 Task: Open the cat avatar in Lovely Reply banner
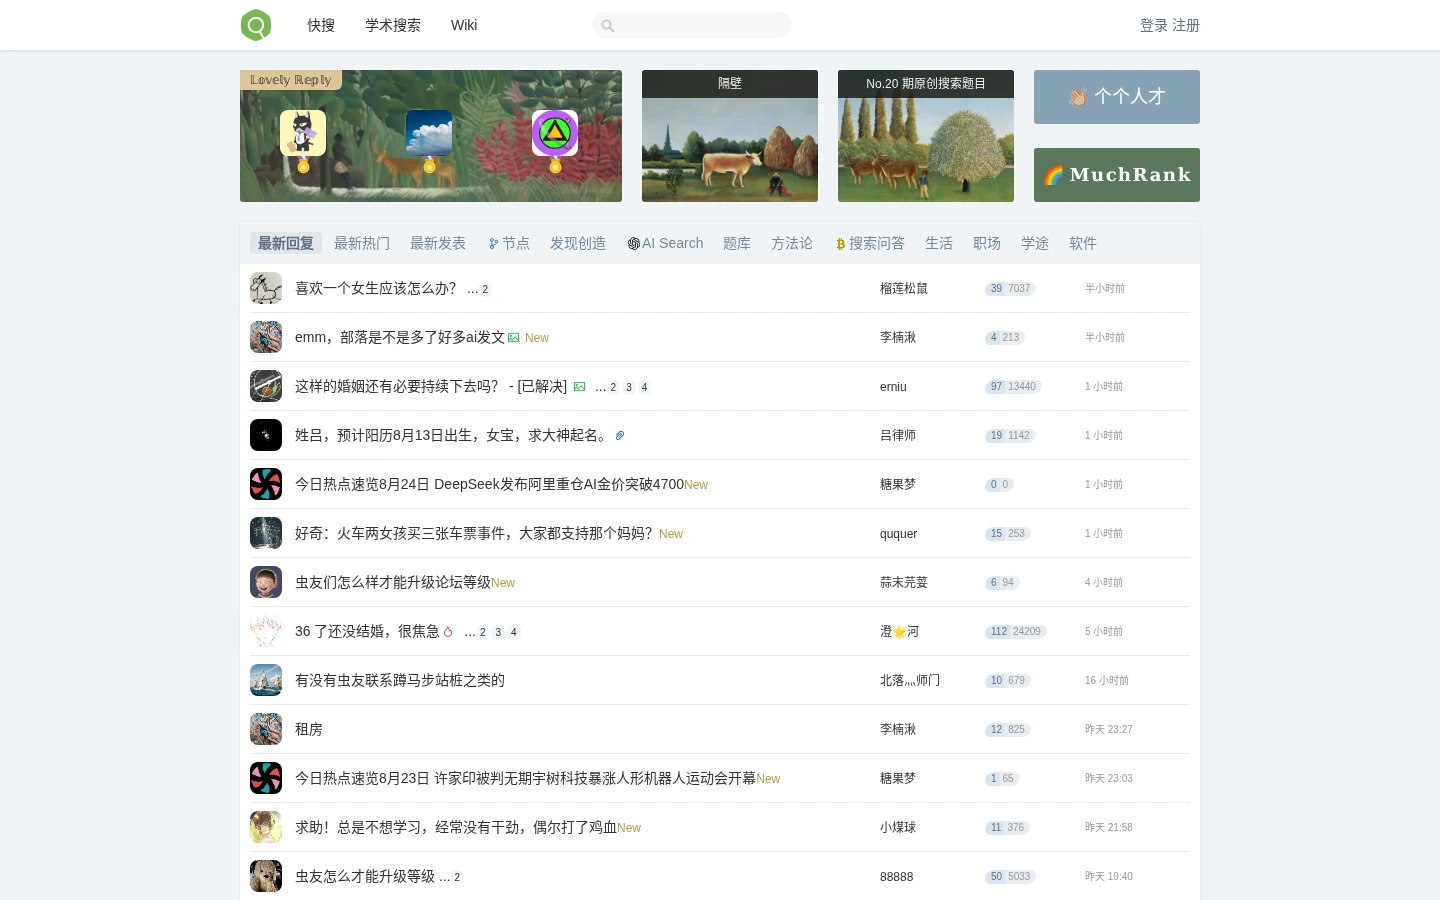[x=303, y=133]
